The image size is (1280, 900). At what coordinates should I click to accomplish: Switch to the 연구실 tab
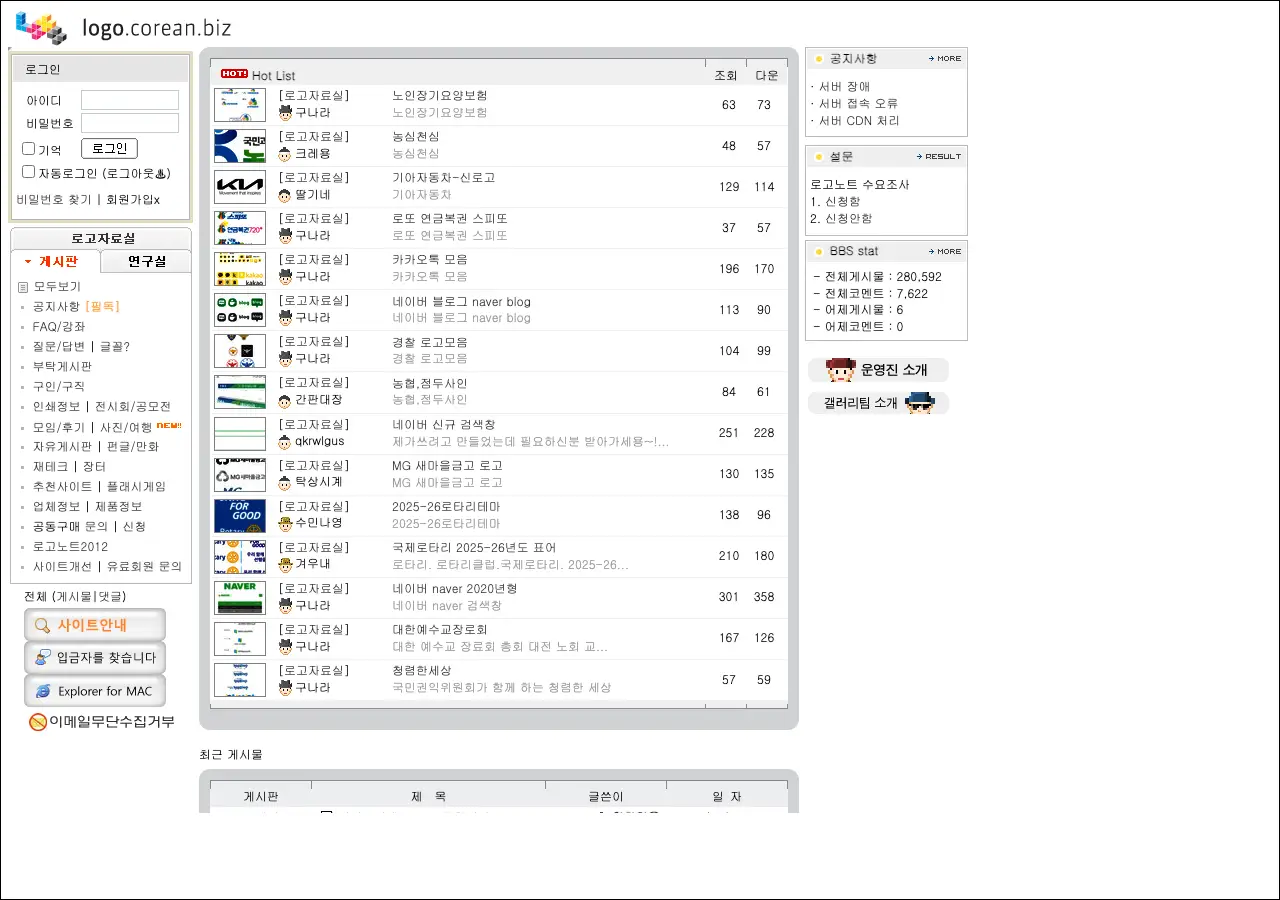click(146, 262)
